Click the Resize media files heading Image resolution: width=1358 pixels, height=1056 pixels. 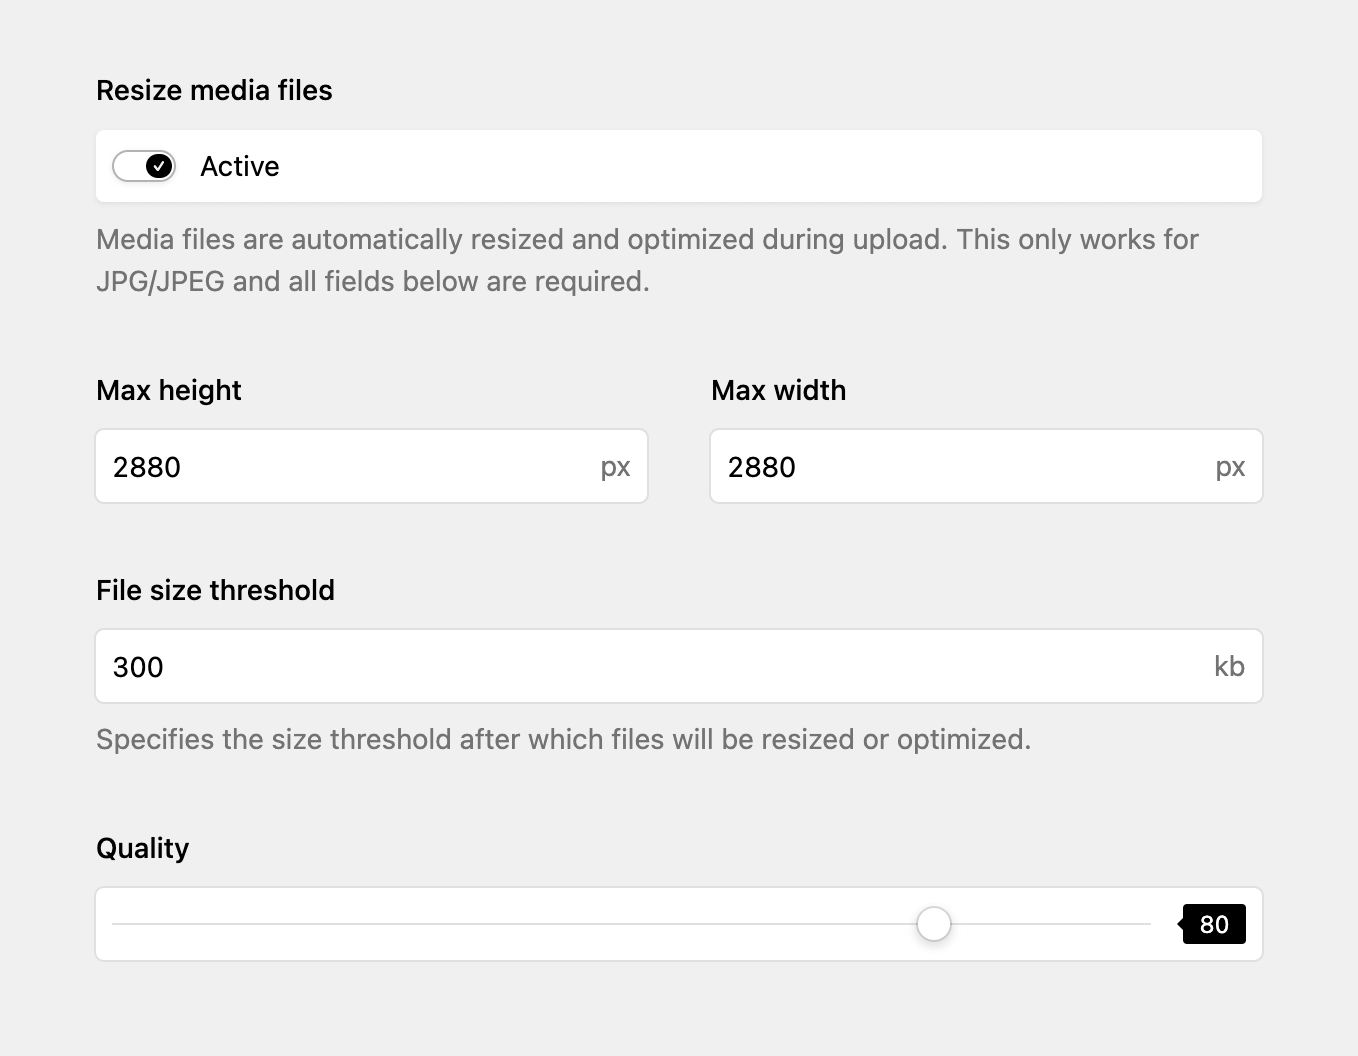pyautogui.click(x=214, y=90)
